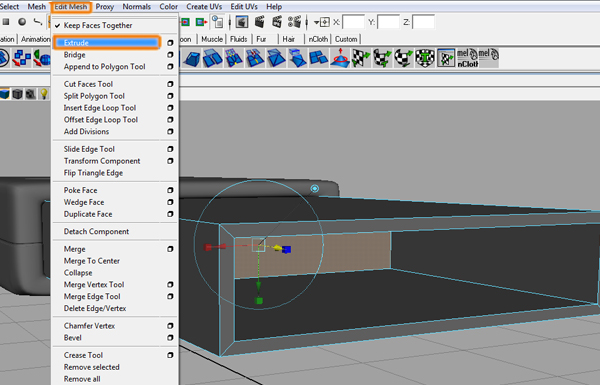Click the cyan manipulator mode switch circle
The image size is (600, 385).
315,189
